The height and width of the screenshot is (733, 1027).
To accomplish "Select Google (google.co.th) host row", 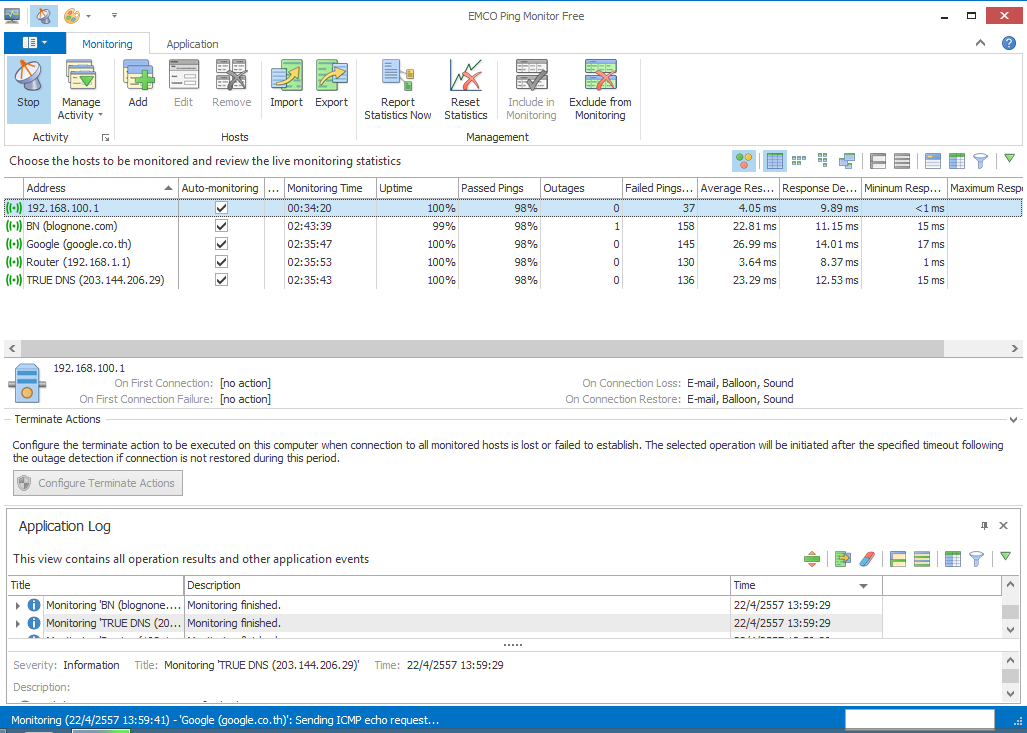I will tap(513, 244).
